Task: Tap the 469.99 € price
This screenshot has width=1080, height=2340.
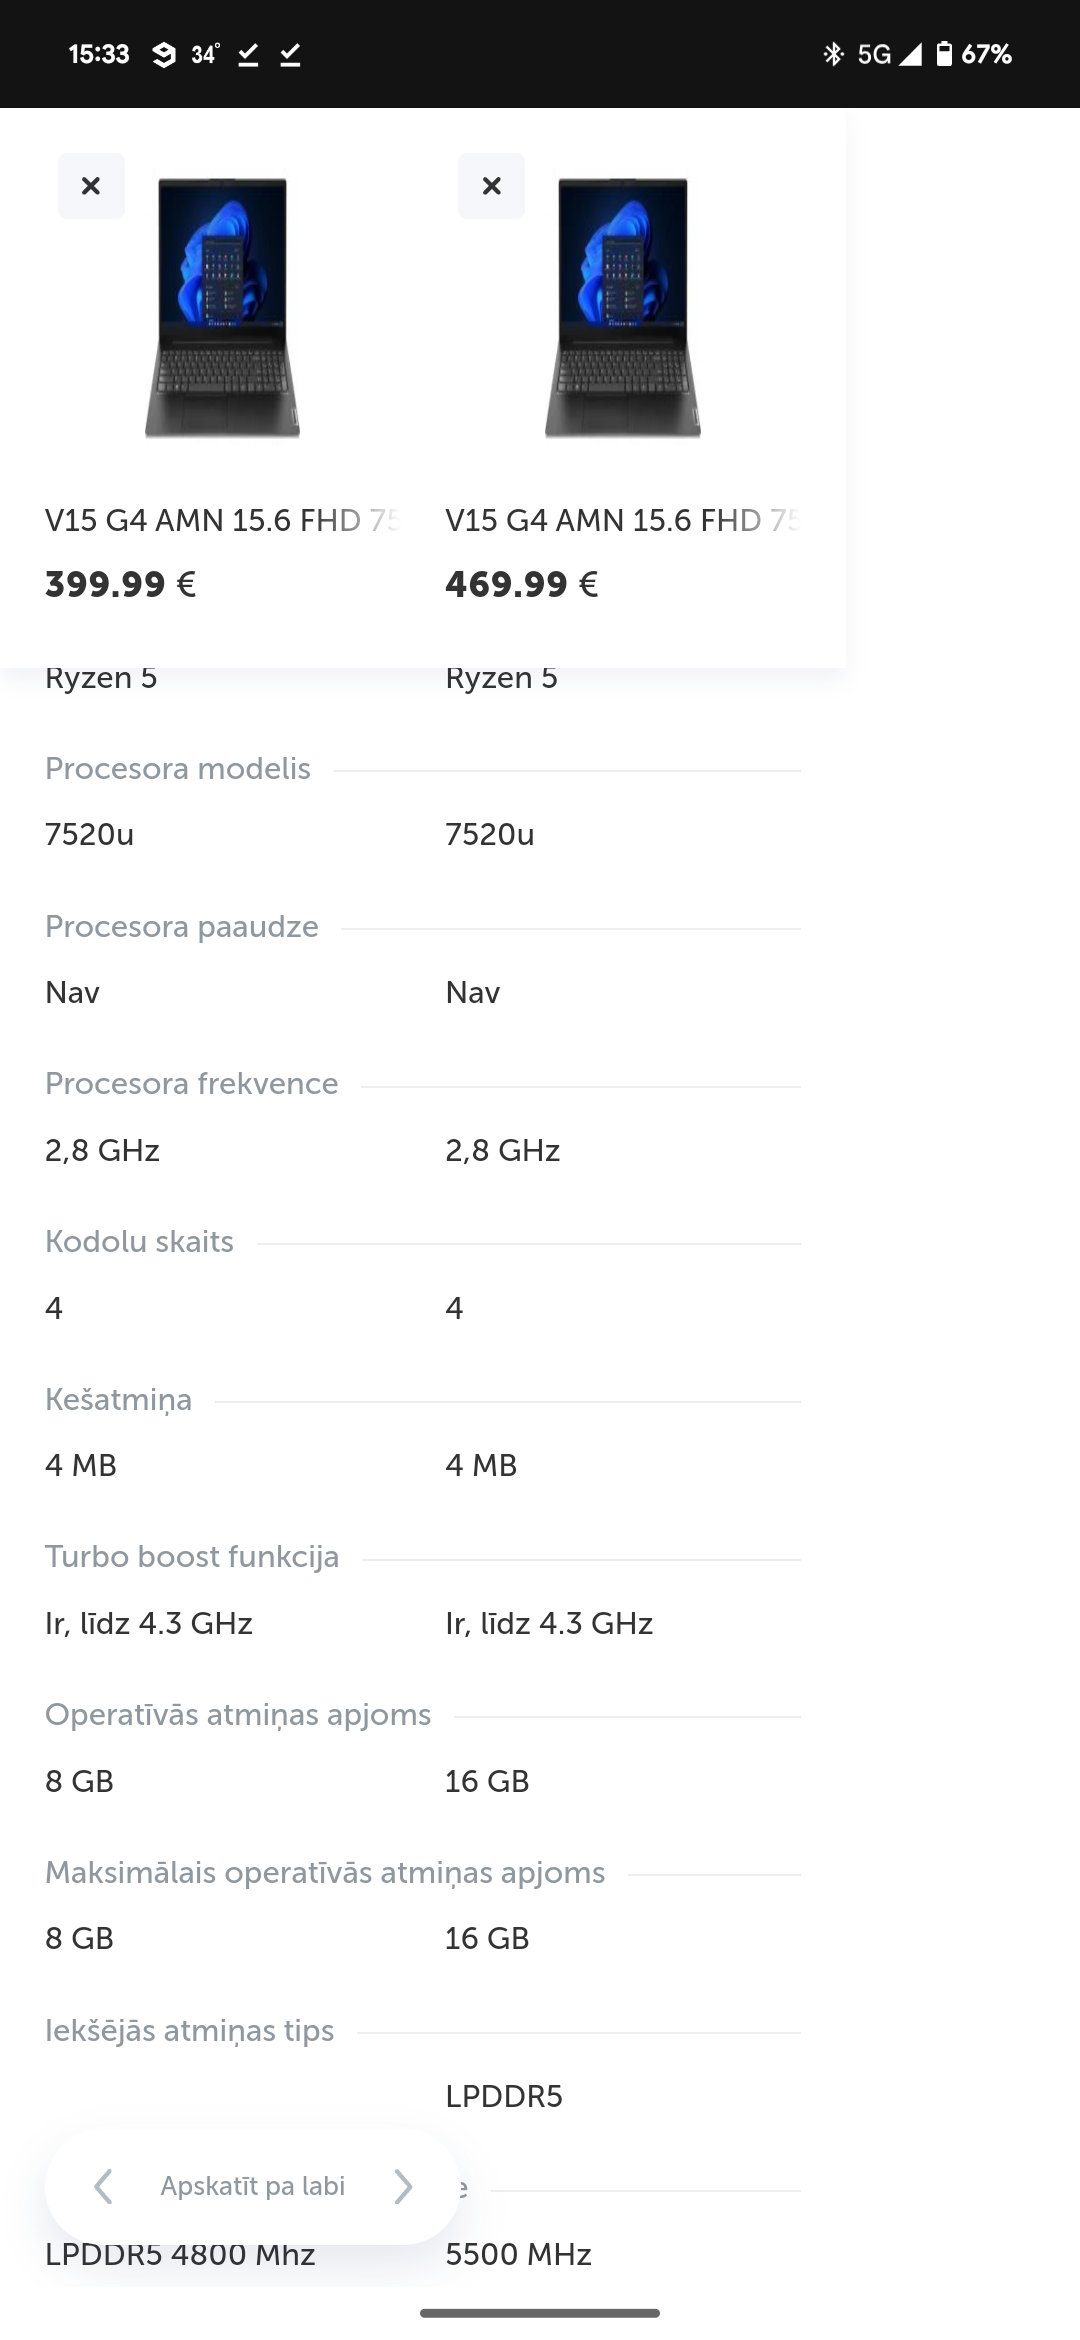Action: (521, 584)
